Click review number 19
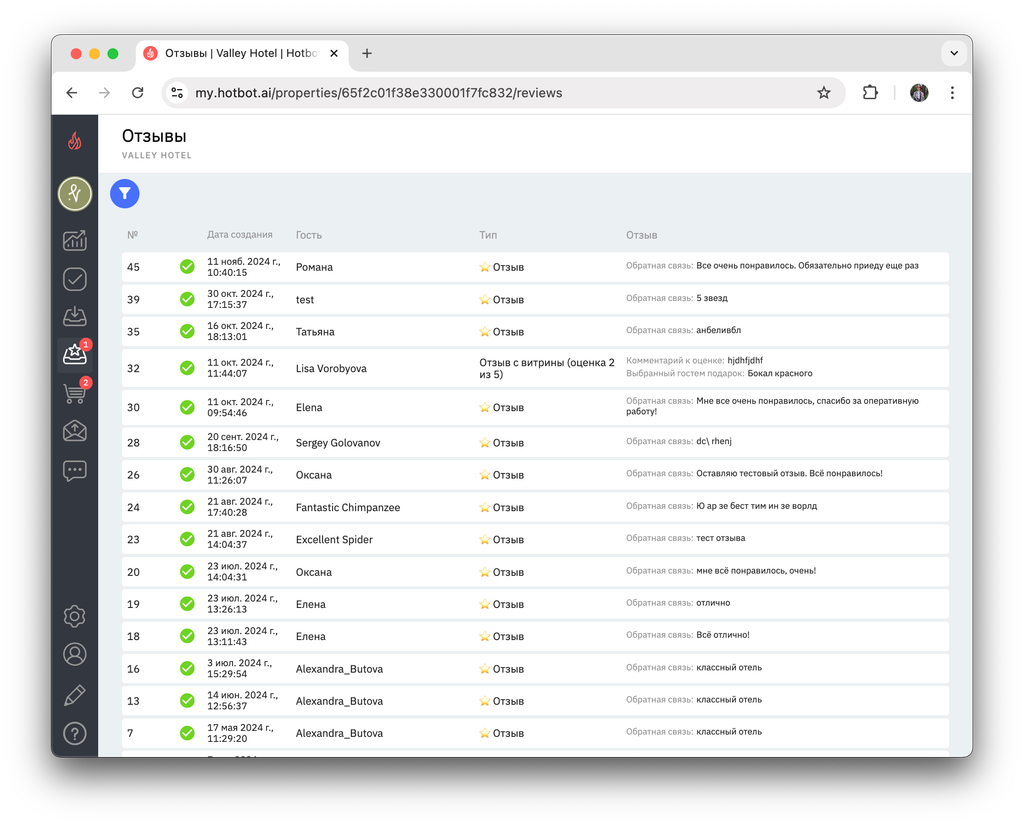1024x825 pixels. tap(133, 604)
